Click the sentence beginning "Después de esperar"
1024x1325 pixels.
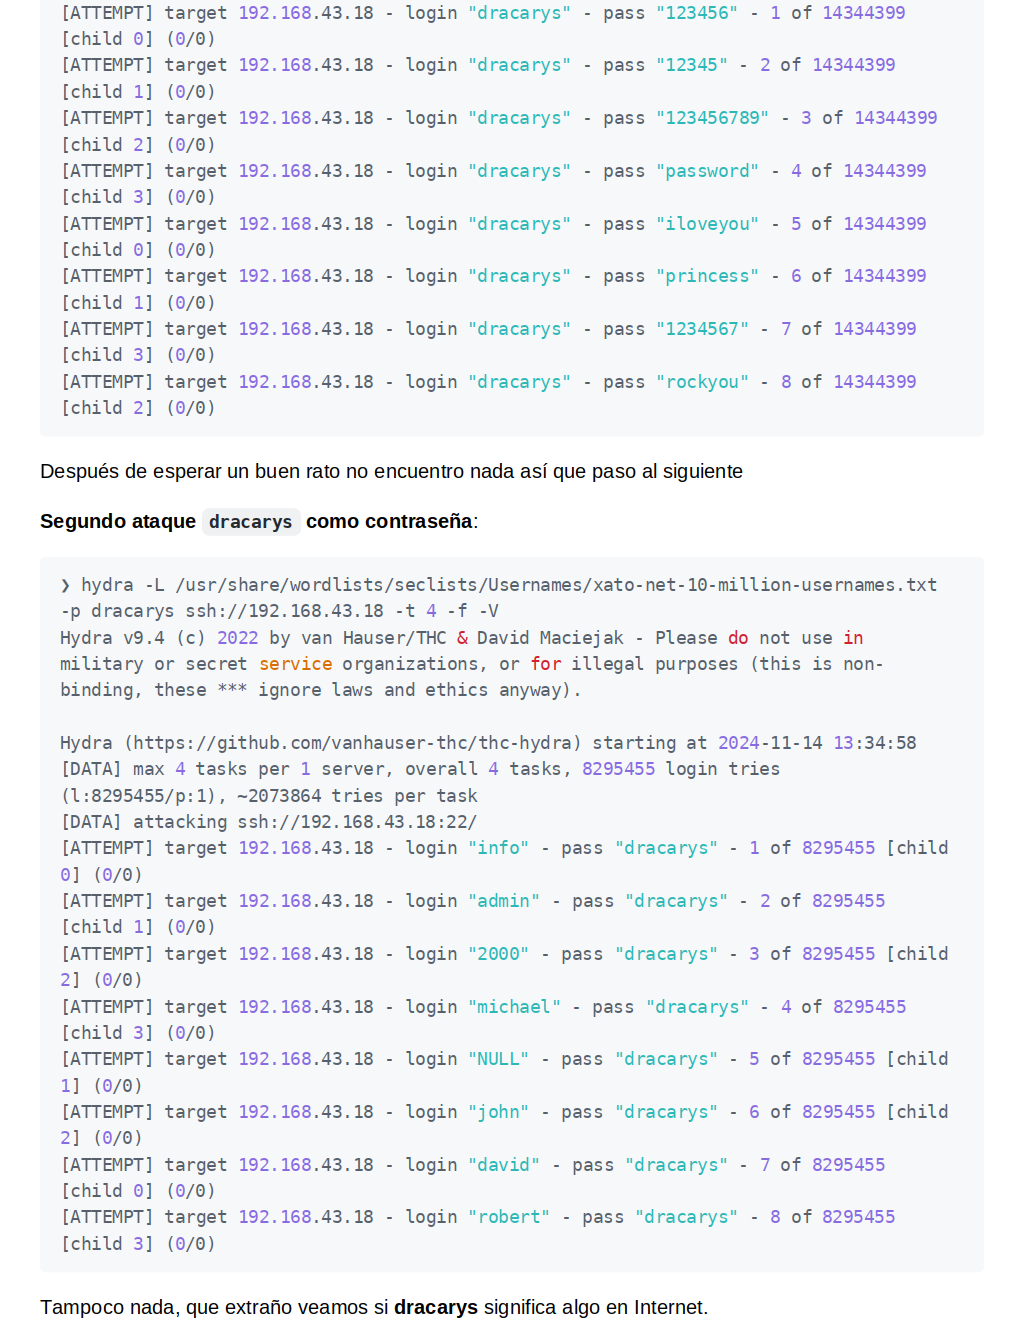pyautogui.click(x=391, y=471)
